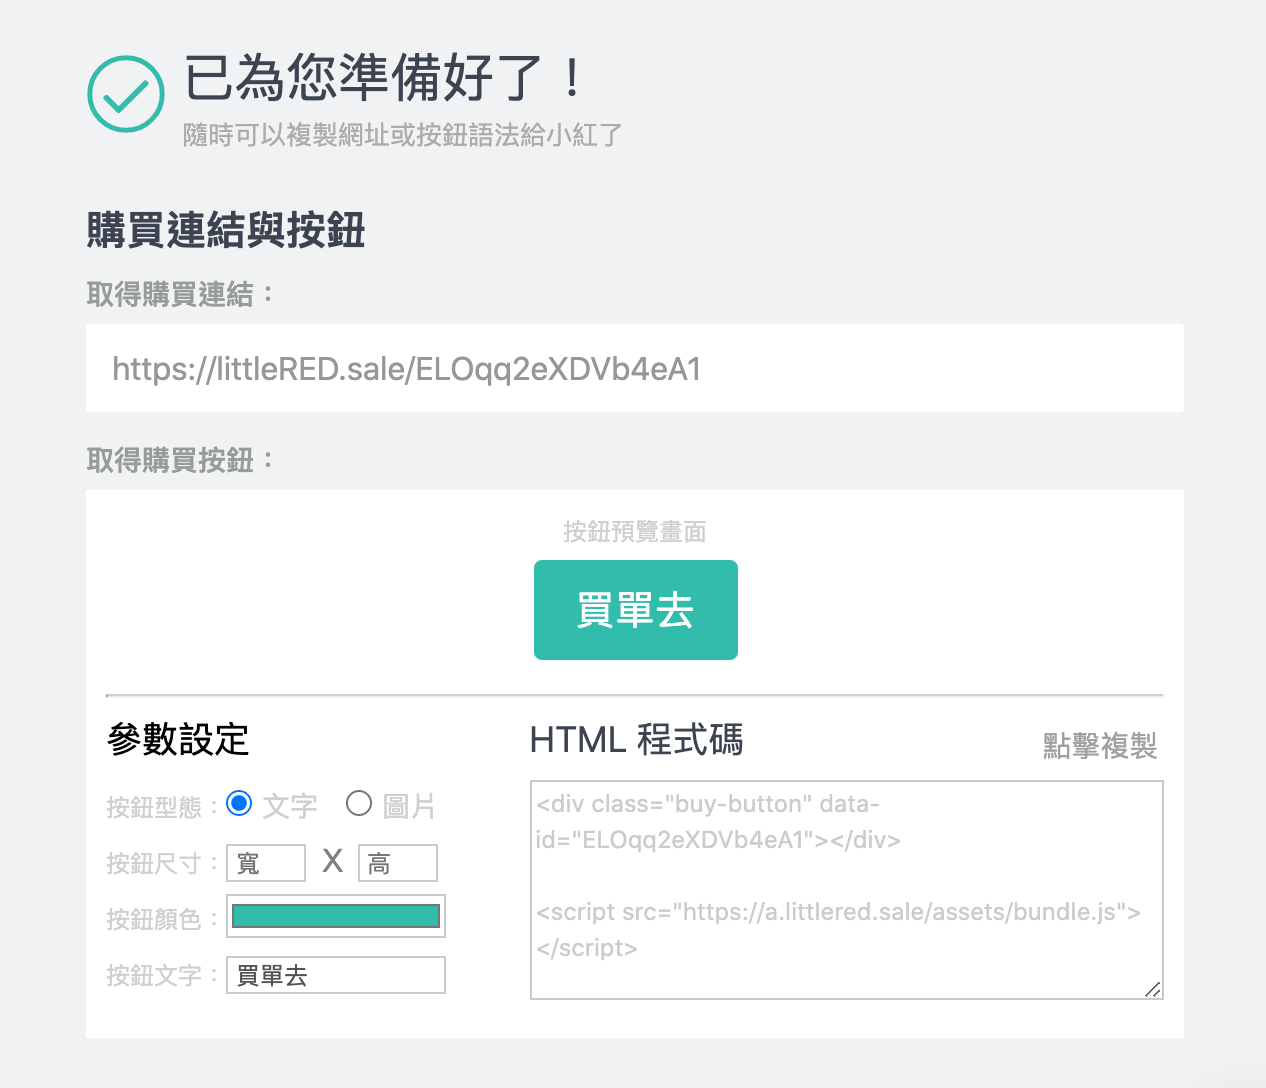This screenshot has height=1088, width=1266.
Task: Click the 按鈕型態 label
Action: point(162,807)
